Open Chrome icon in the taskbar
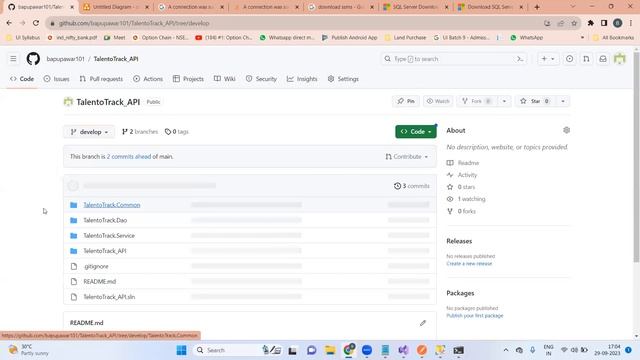 click(x=349, y=350)
